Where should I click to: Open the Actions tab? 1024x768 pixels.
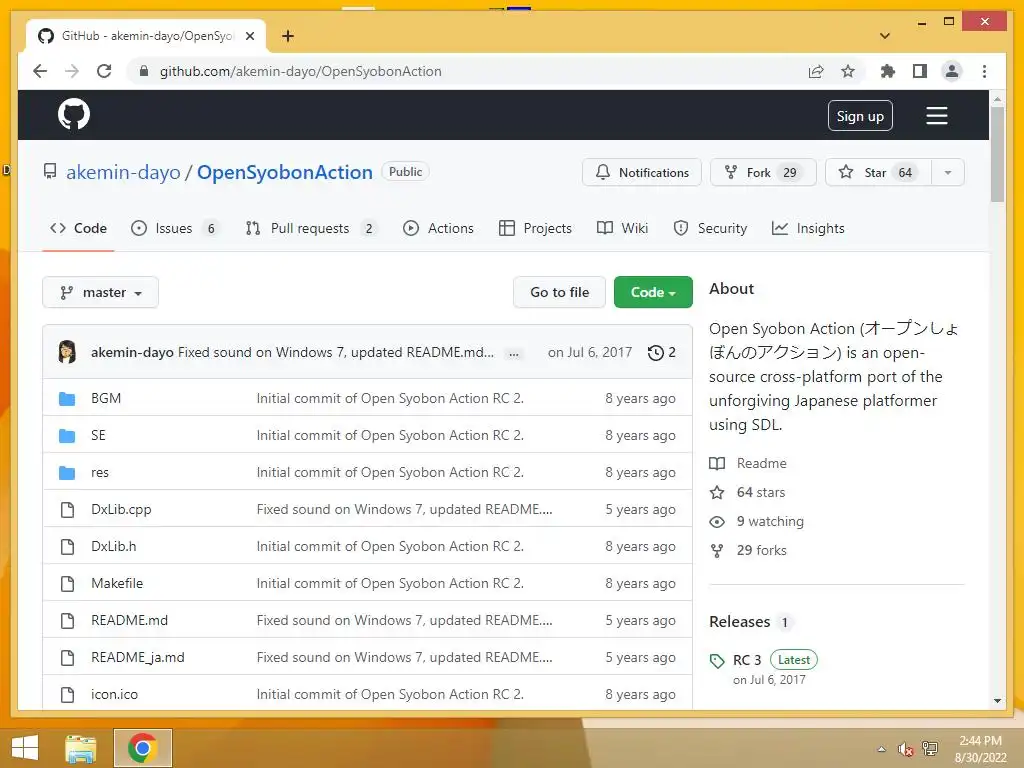(x=438, y=229)
